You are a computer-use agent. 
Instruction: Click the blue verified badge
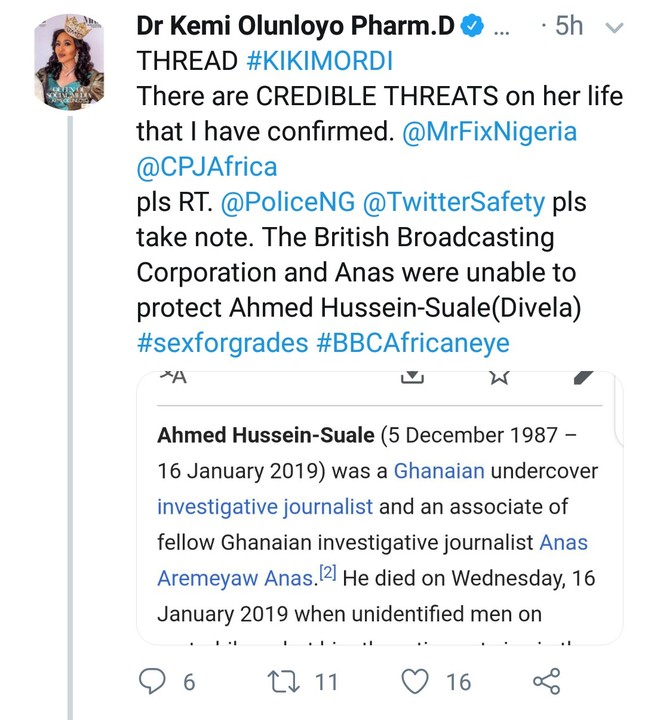pos(470,25)
